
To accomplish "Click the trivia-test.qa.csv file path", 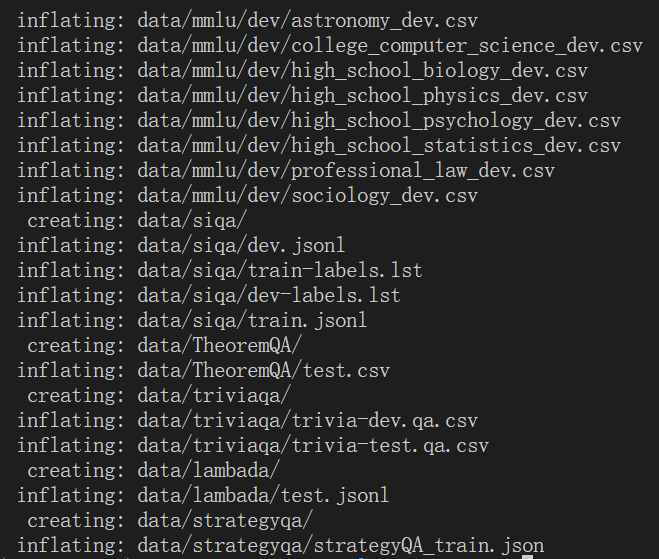I will coord(313,445).
